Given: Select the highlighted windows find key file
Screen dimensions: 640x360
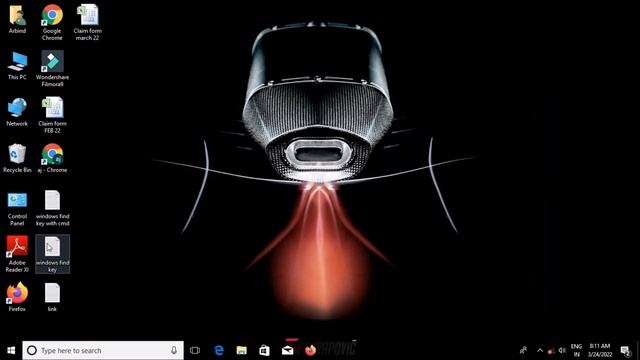Looking at the screenshot, I should (x=52, y=254).
